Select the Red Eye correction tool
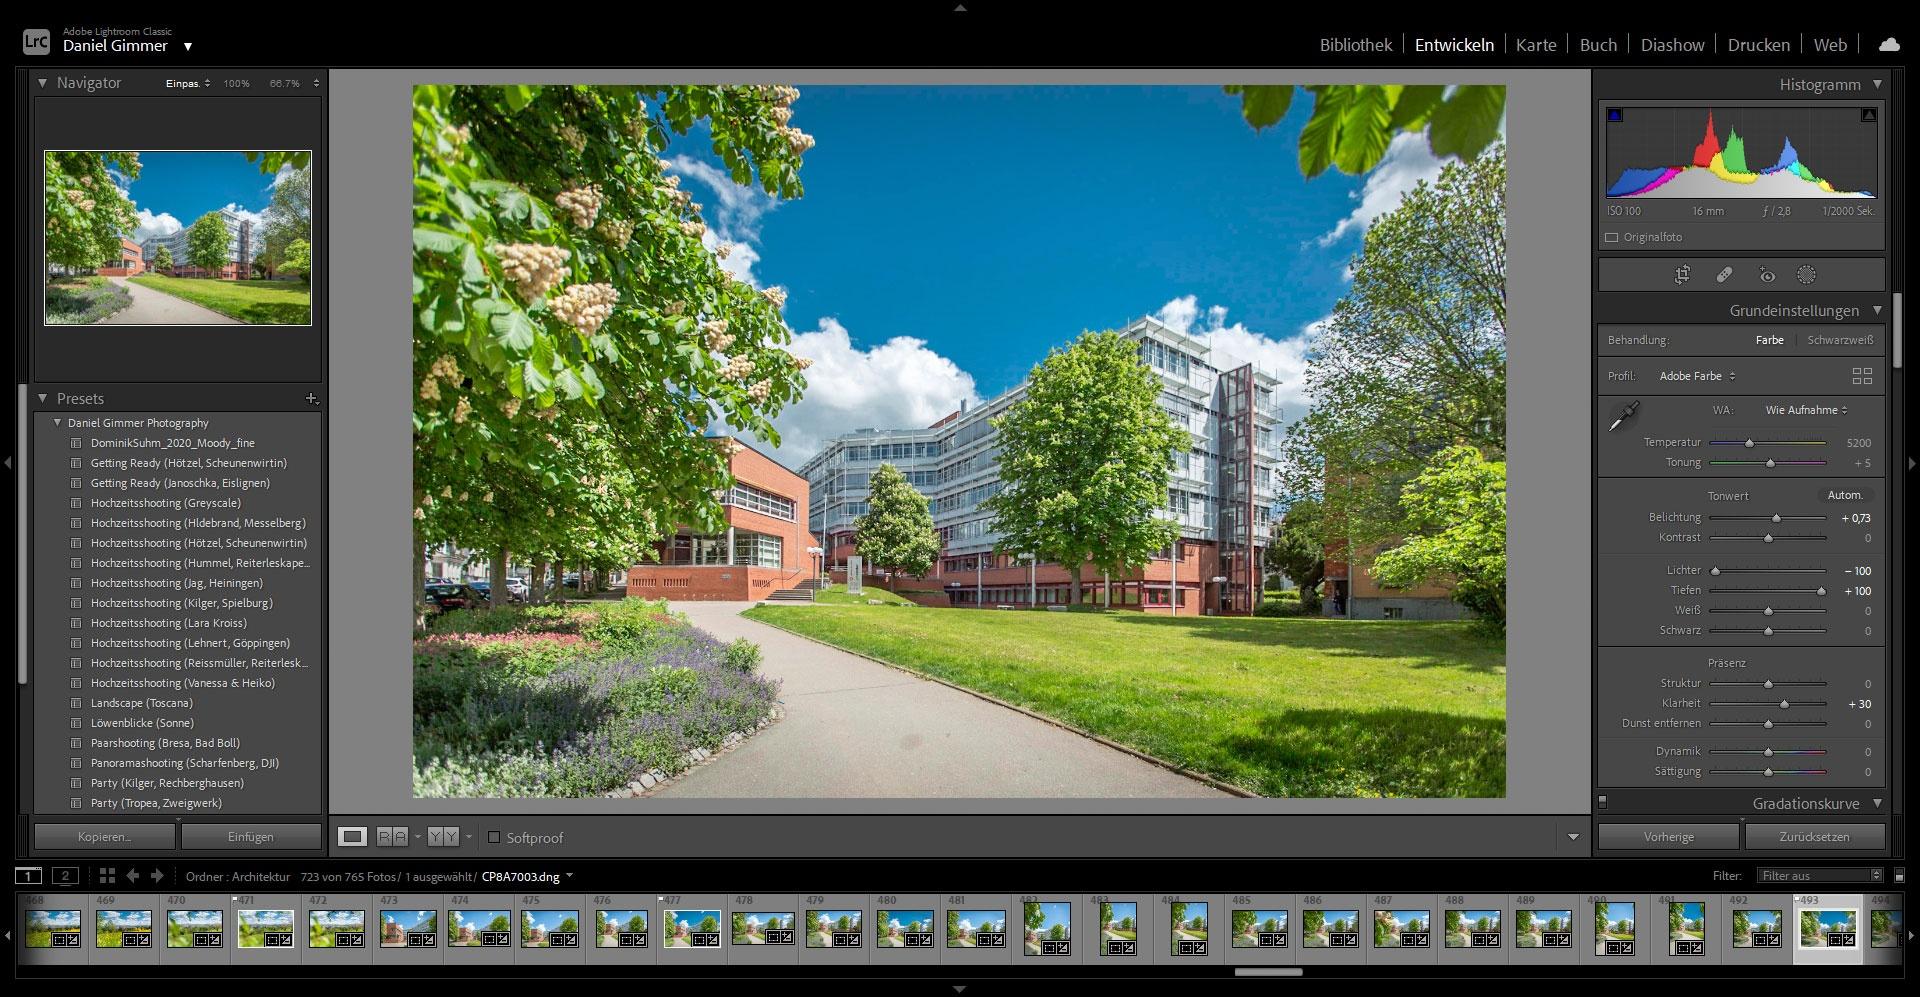Screen dimensions: 1920x997 (1767, 275)
